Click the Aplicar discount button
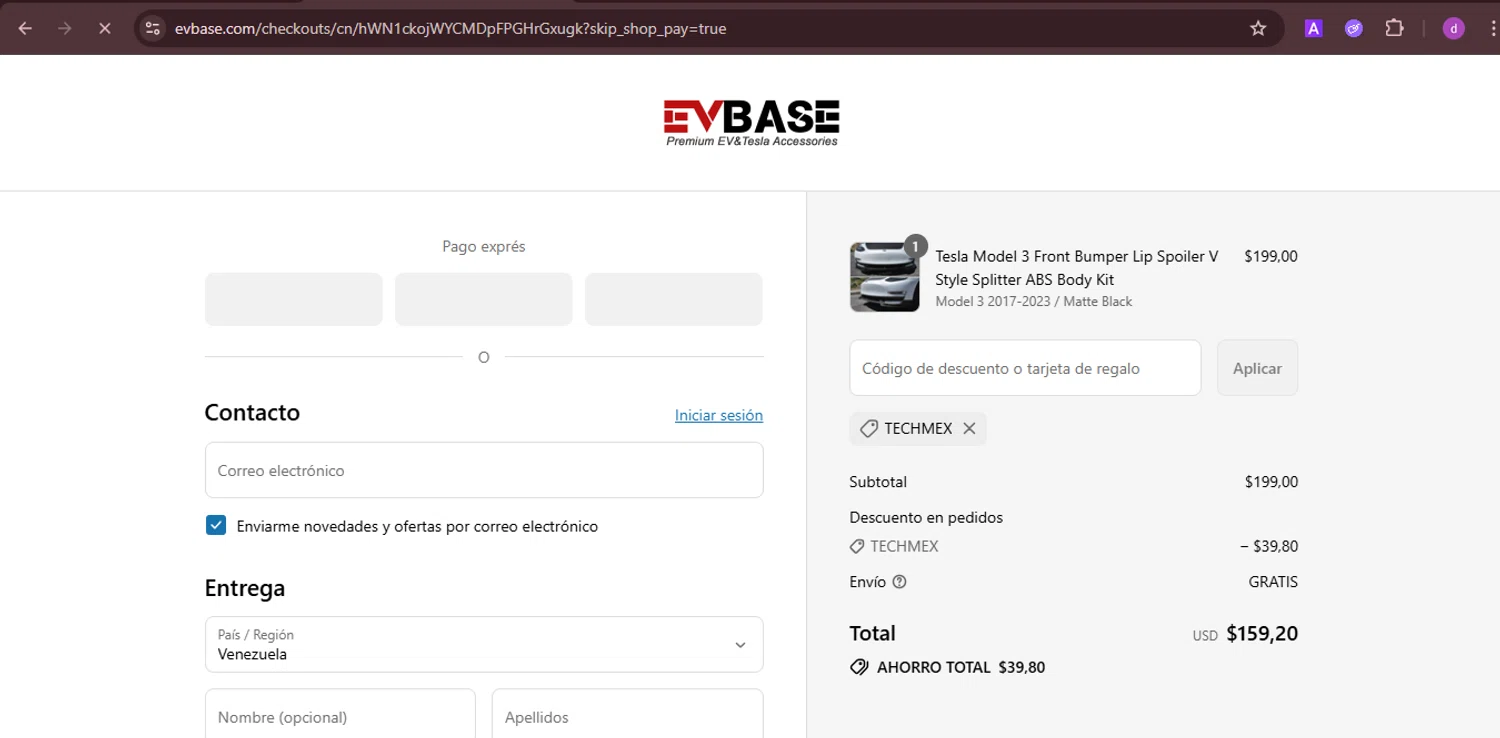1500x738 pixels. point(1257,368)
